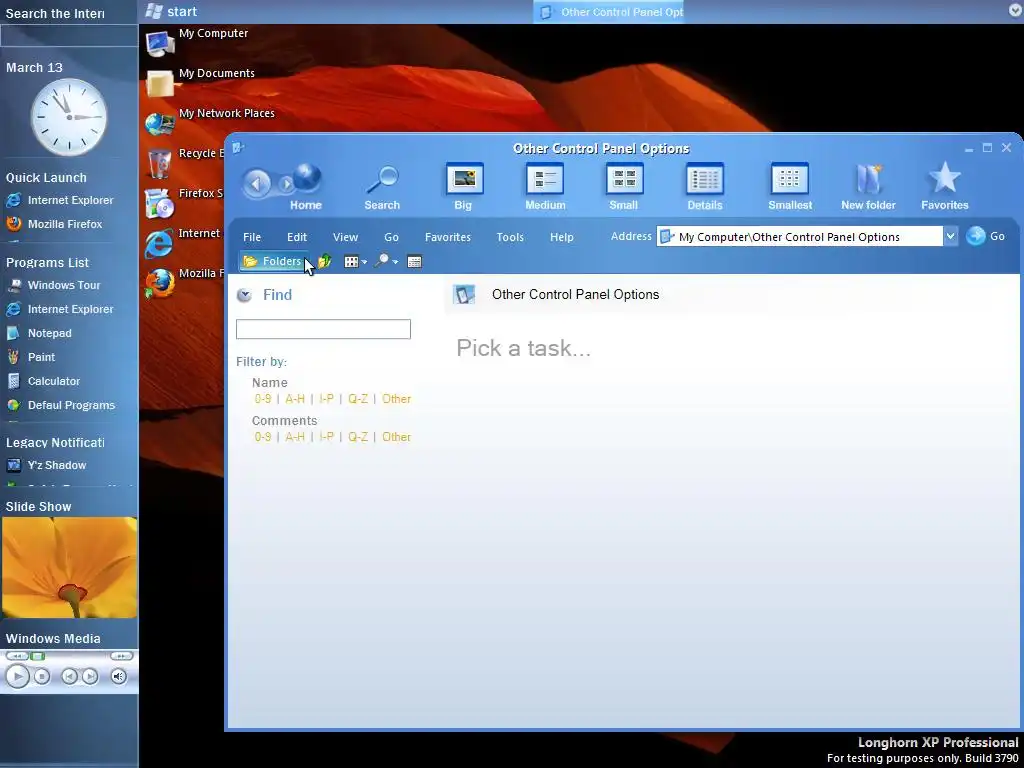Click the folder Up icon beside Folders
The image size is (1024, 768).
[325, 262]
